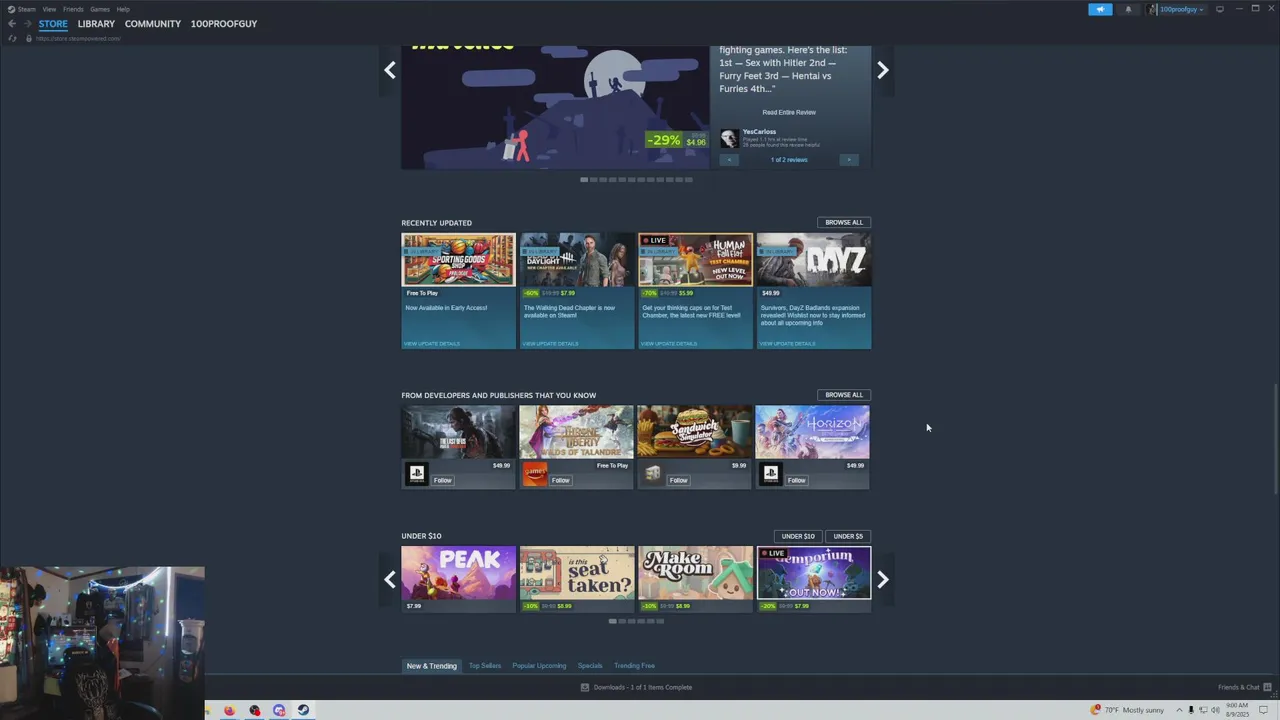Click YesCarloss reviewer avatar

730,138
